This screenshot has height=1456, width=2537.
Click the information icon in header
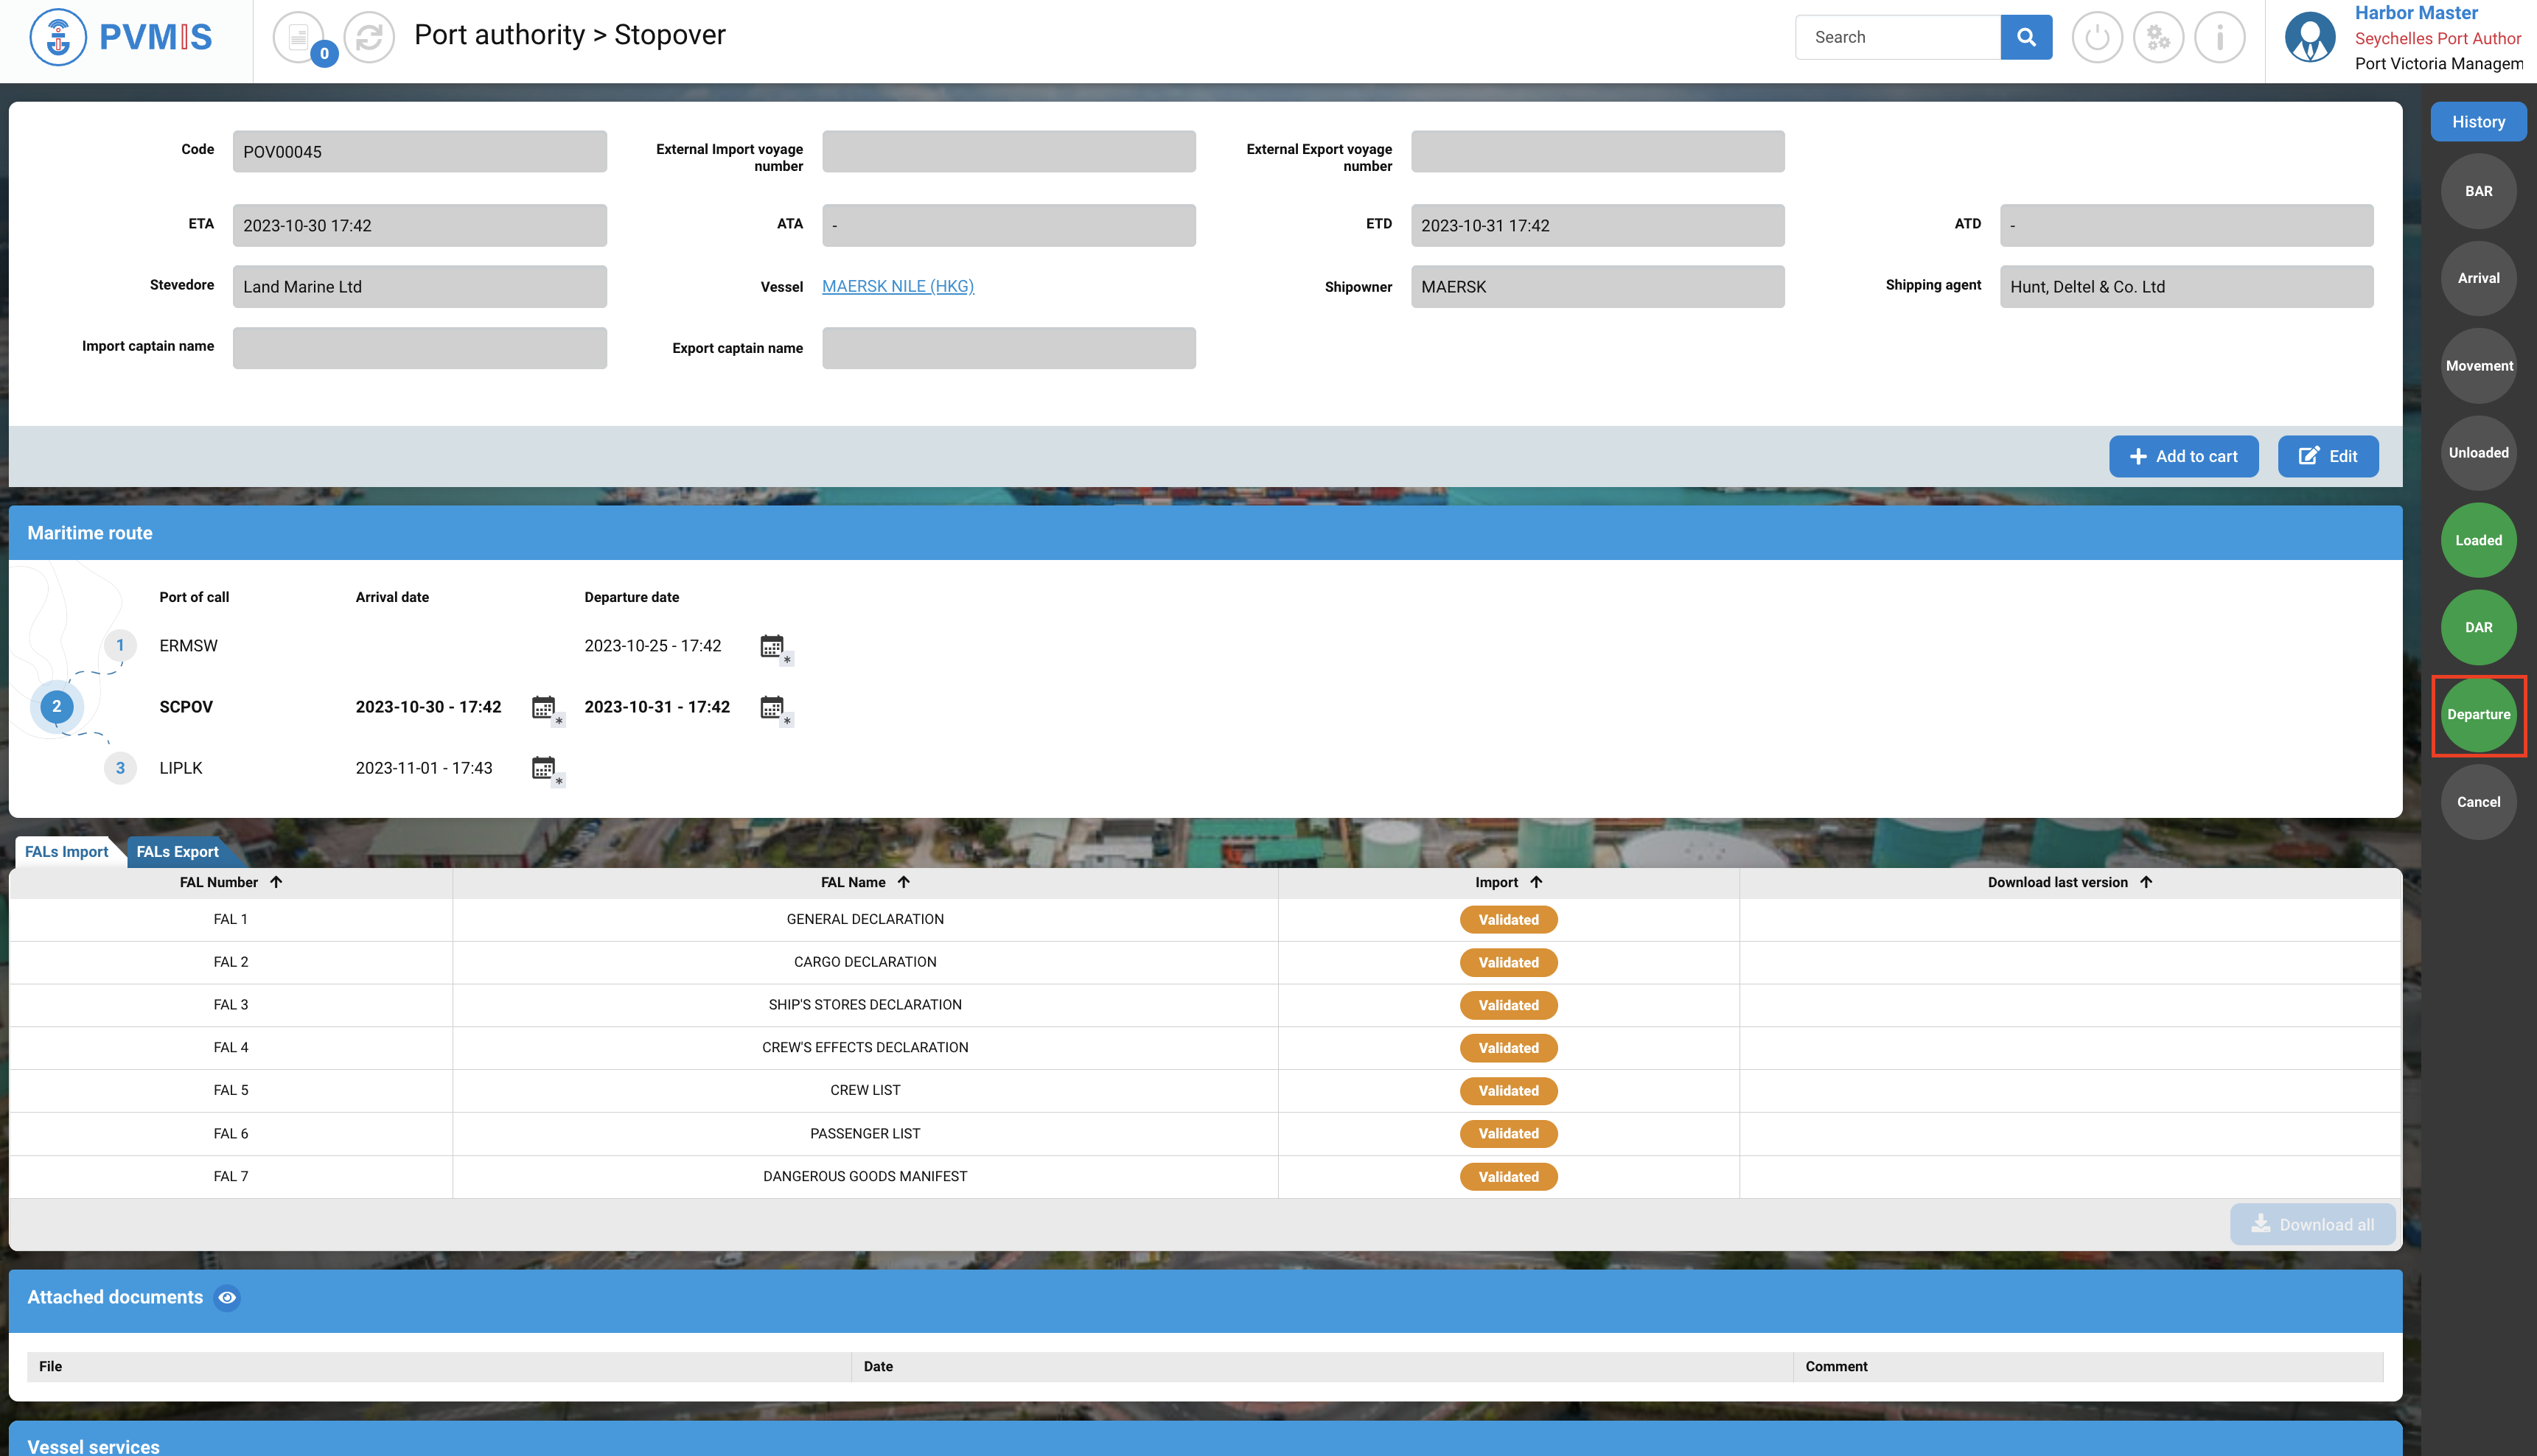(x=2219, y=37)
